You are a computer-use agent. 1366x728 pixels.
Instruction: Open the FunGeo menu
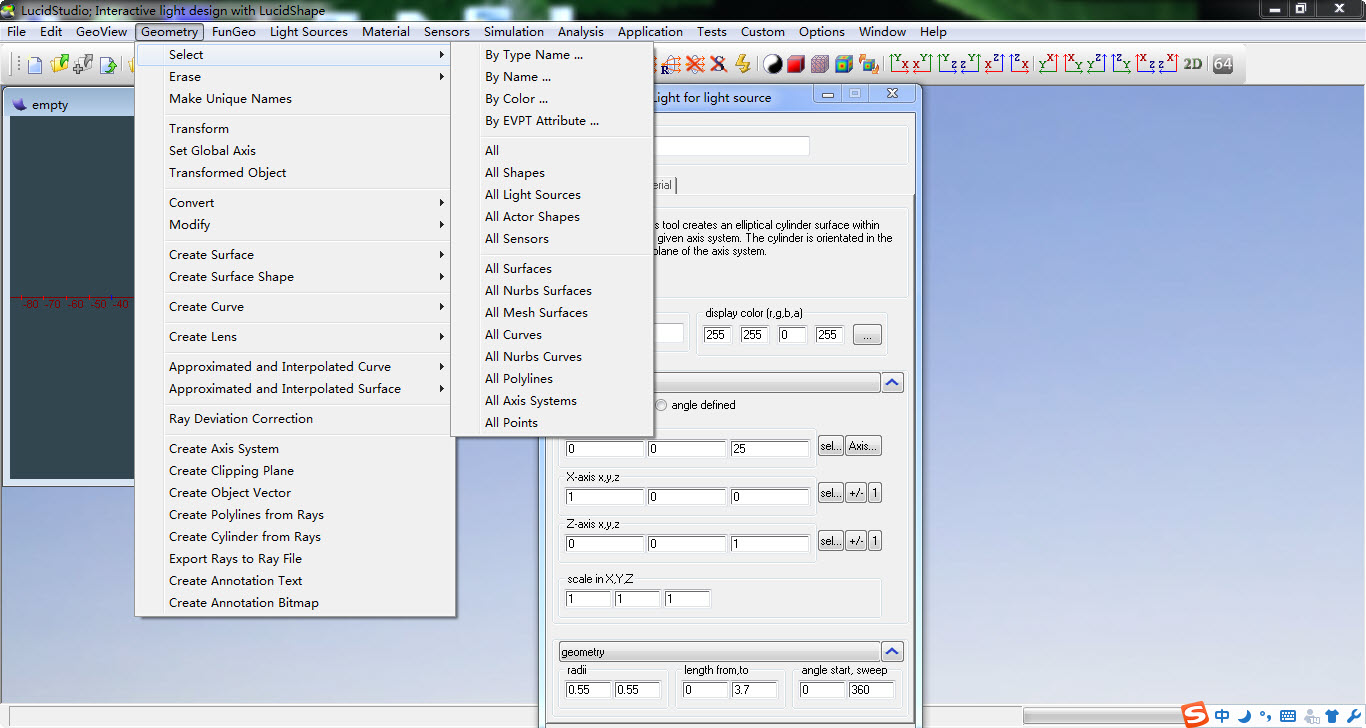click(234, 32)
